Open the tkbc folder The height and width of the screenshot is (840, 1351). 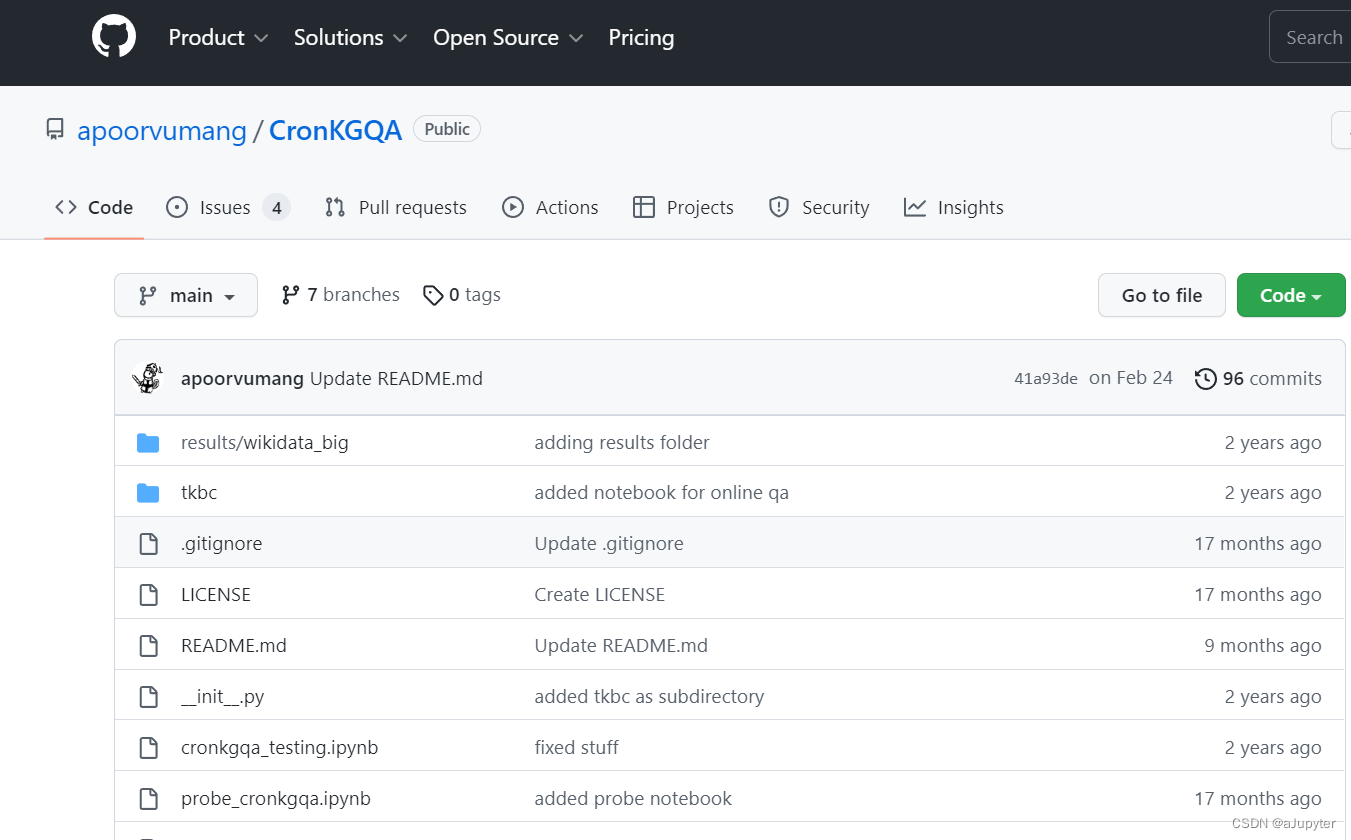(x=198, y=492)
